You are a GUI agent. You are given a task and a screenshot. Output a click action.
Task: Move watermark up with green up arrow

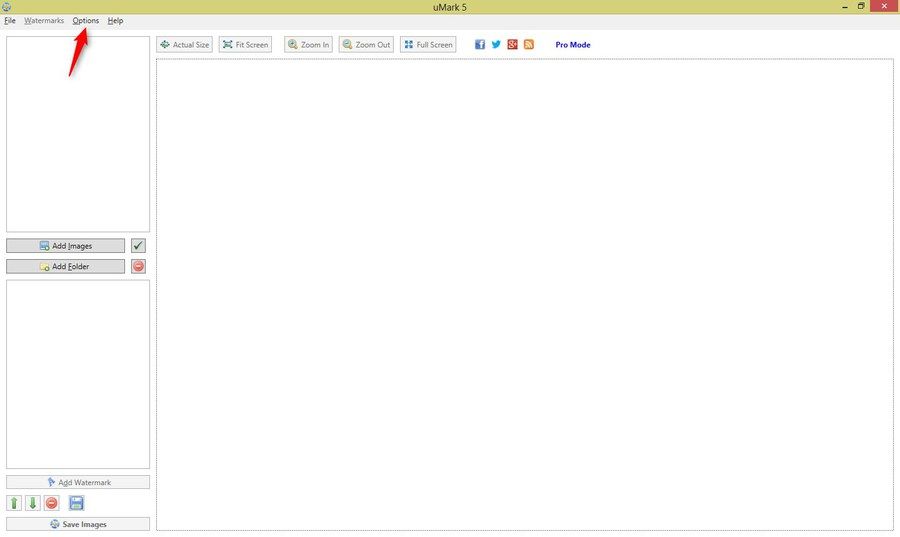click(x=14, y=503)
